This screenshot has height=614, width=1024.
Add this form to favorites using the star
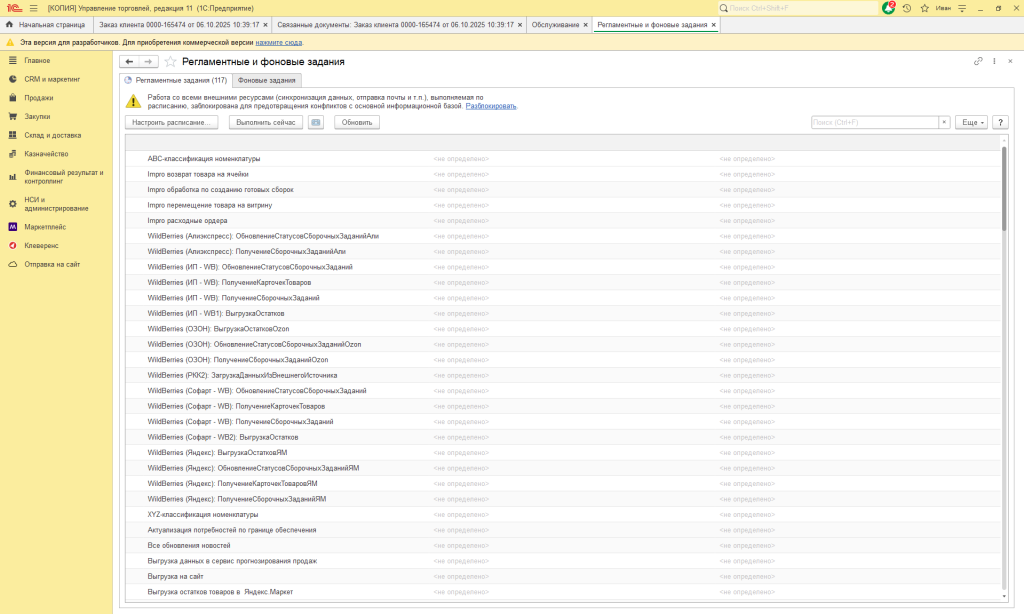(x=170, y=62)
